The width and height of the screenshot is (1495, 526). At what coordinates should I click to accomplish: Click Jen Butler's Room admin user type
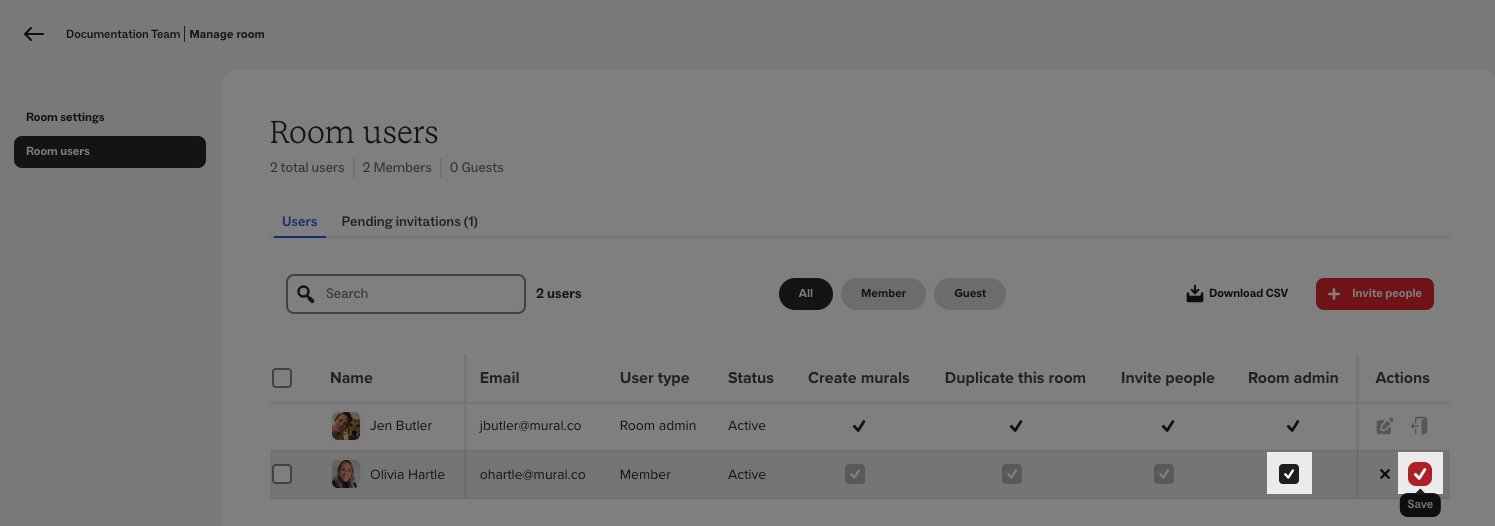tap(658, 426)
